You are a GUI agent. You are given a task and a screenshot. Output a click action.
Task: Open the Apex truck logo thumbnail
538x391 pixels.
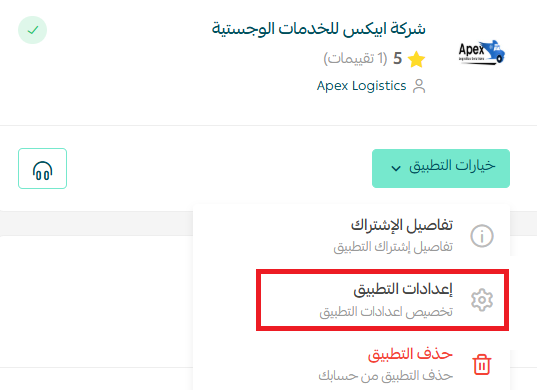[481, 52]
